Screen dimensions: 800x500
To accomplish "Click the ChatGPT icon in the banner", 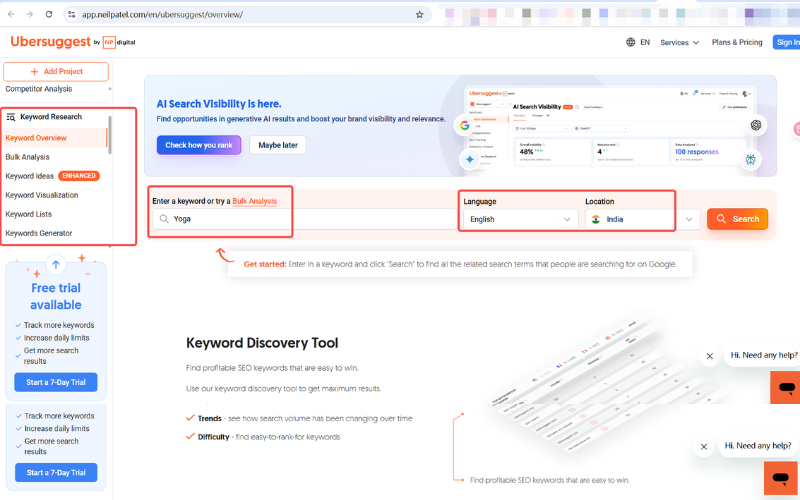I will pyautogui.click(x=756, y=125).
